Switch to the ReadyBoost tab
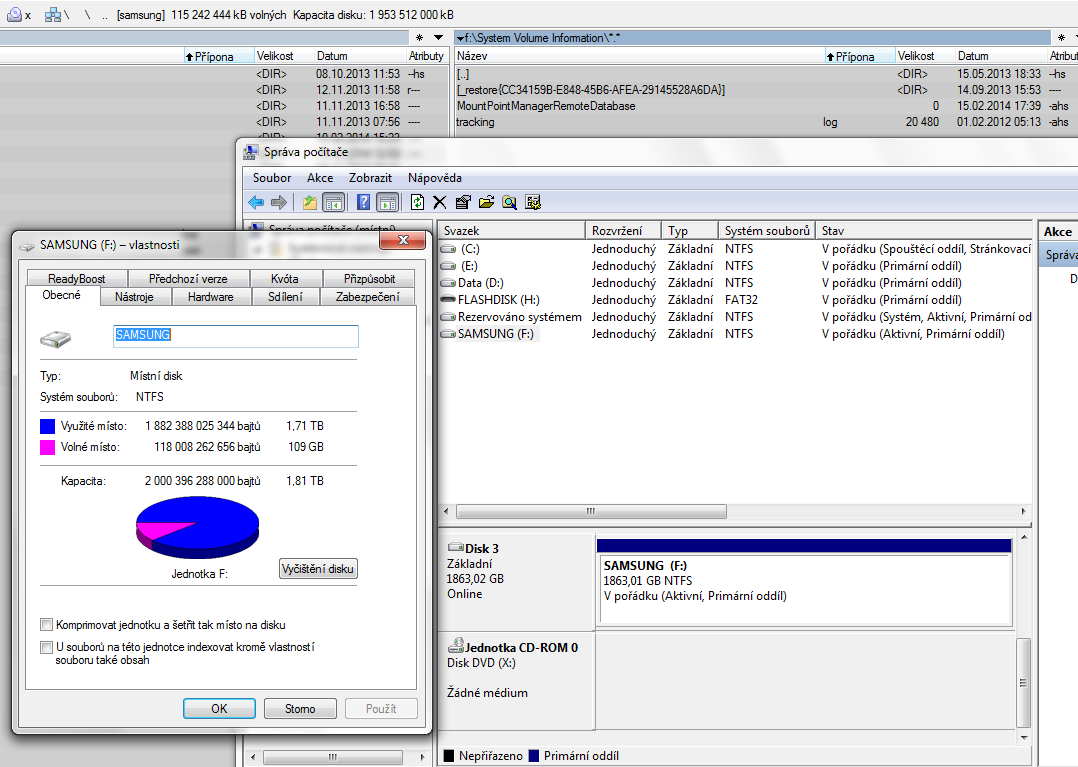 click(x=77, y=278)
